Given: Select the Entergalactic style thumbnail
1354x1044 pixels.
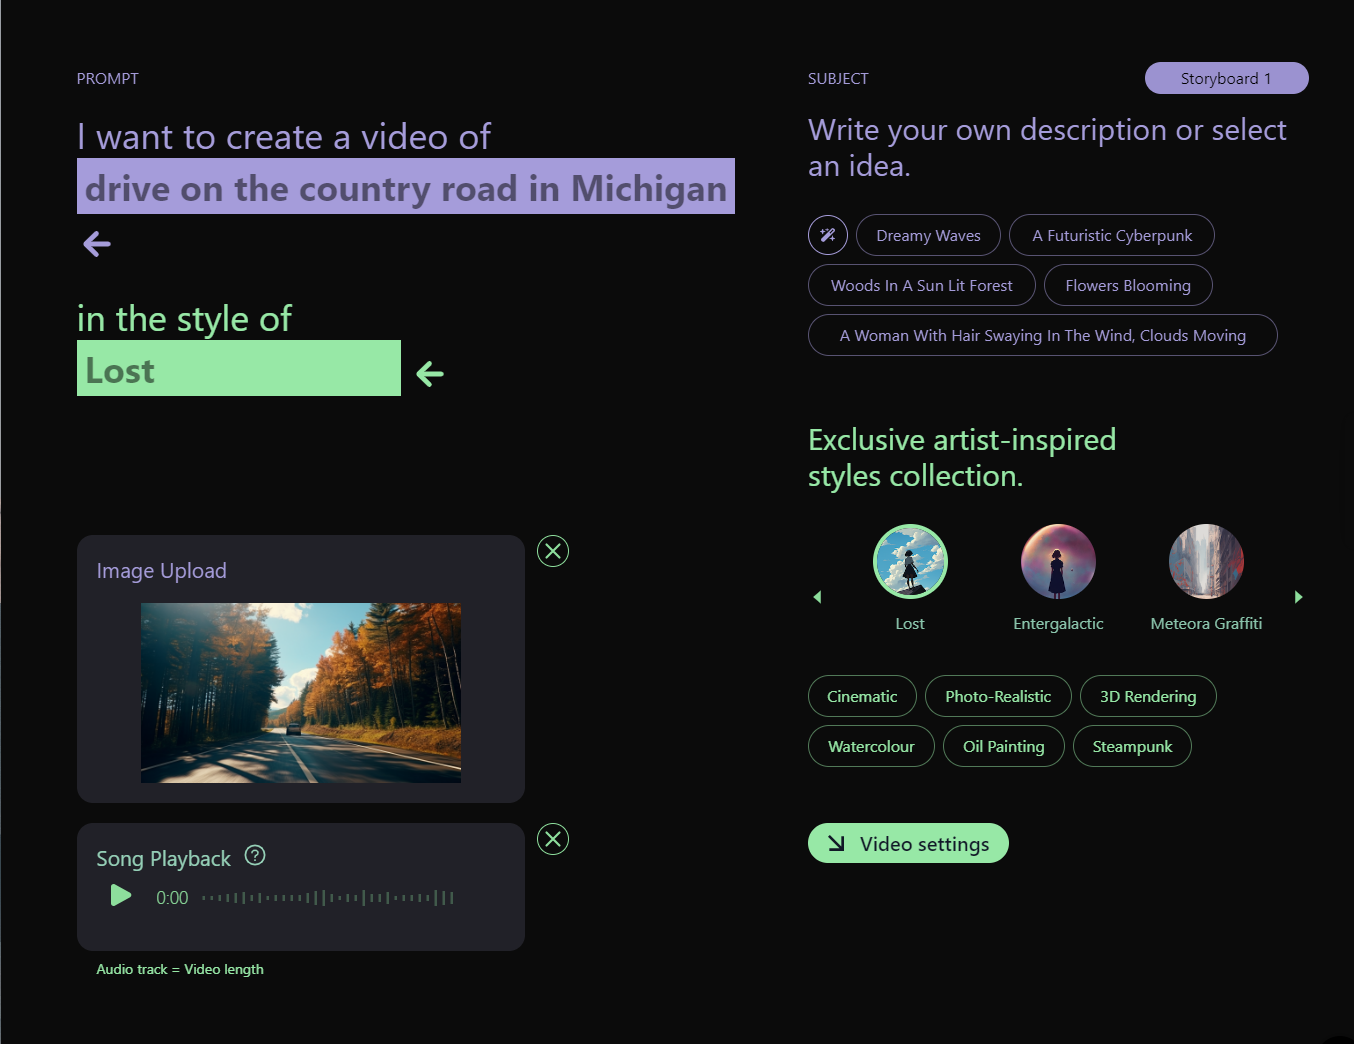Looking at the screenshot, I should [x=1058, y=561].
